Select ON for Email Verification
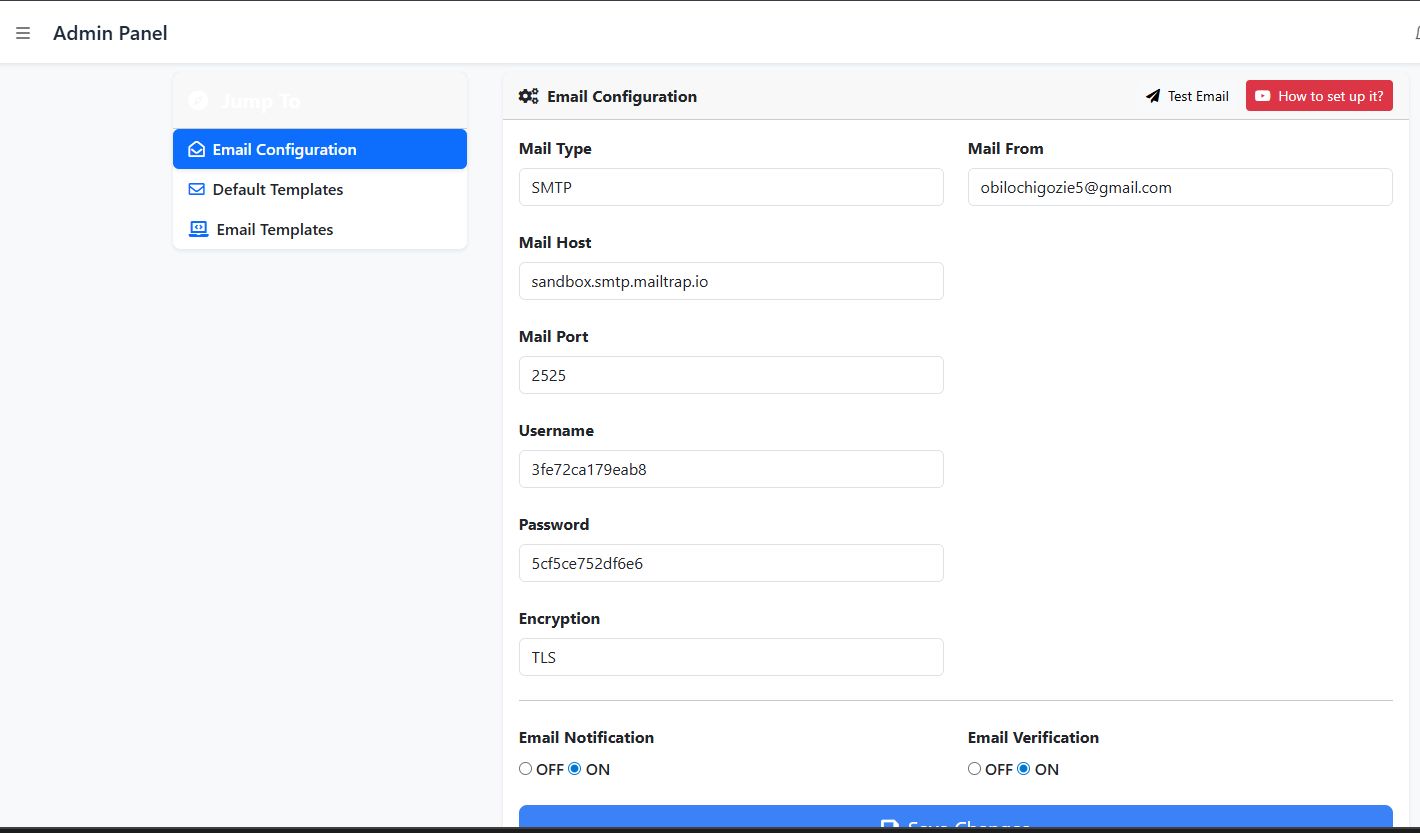The height and width of the screenshot is (833, 1420). point(1023,769)
